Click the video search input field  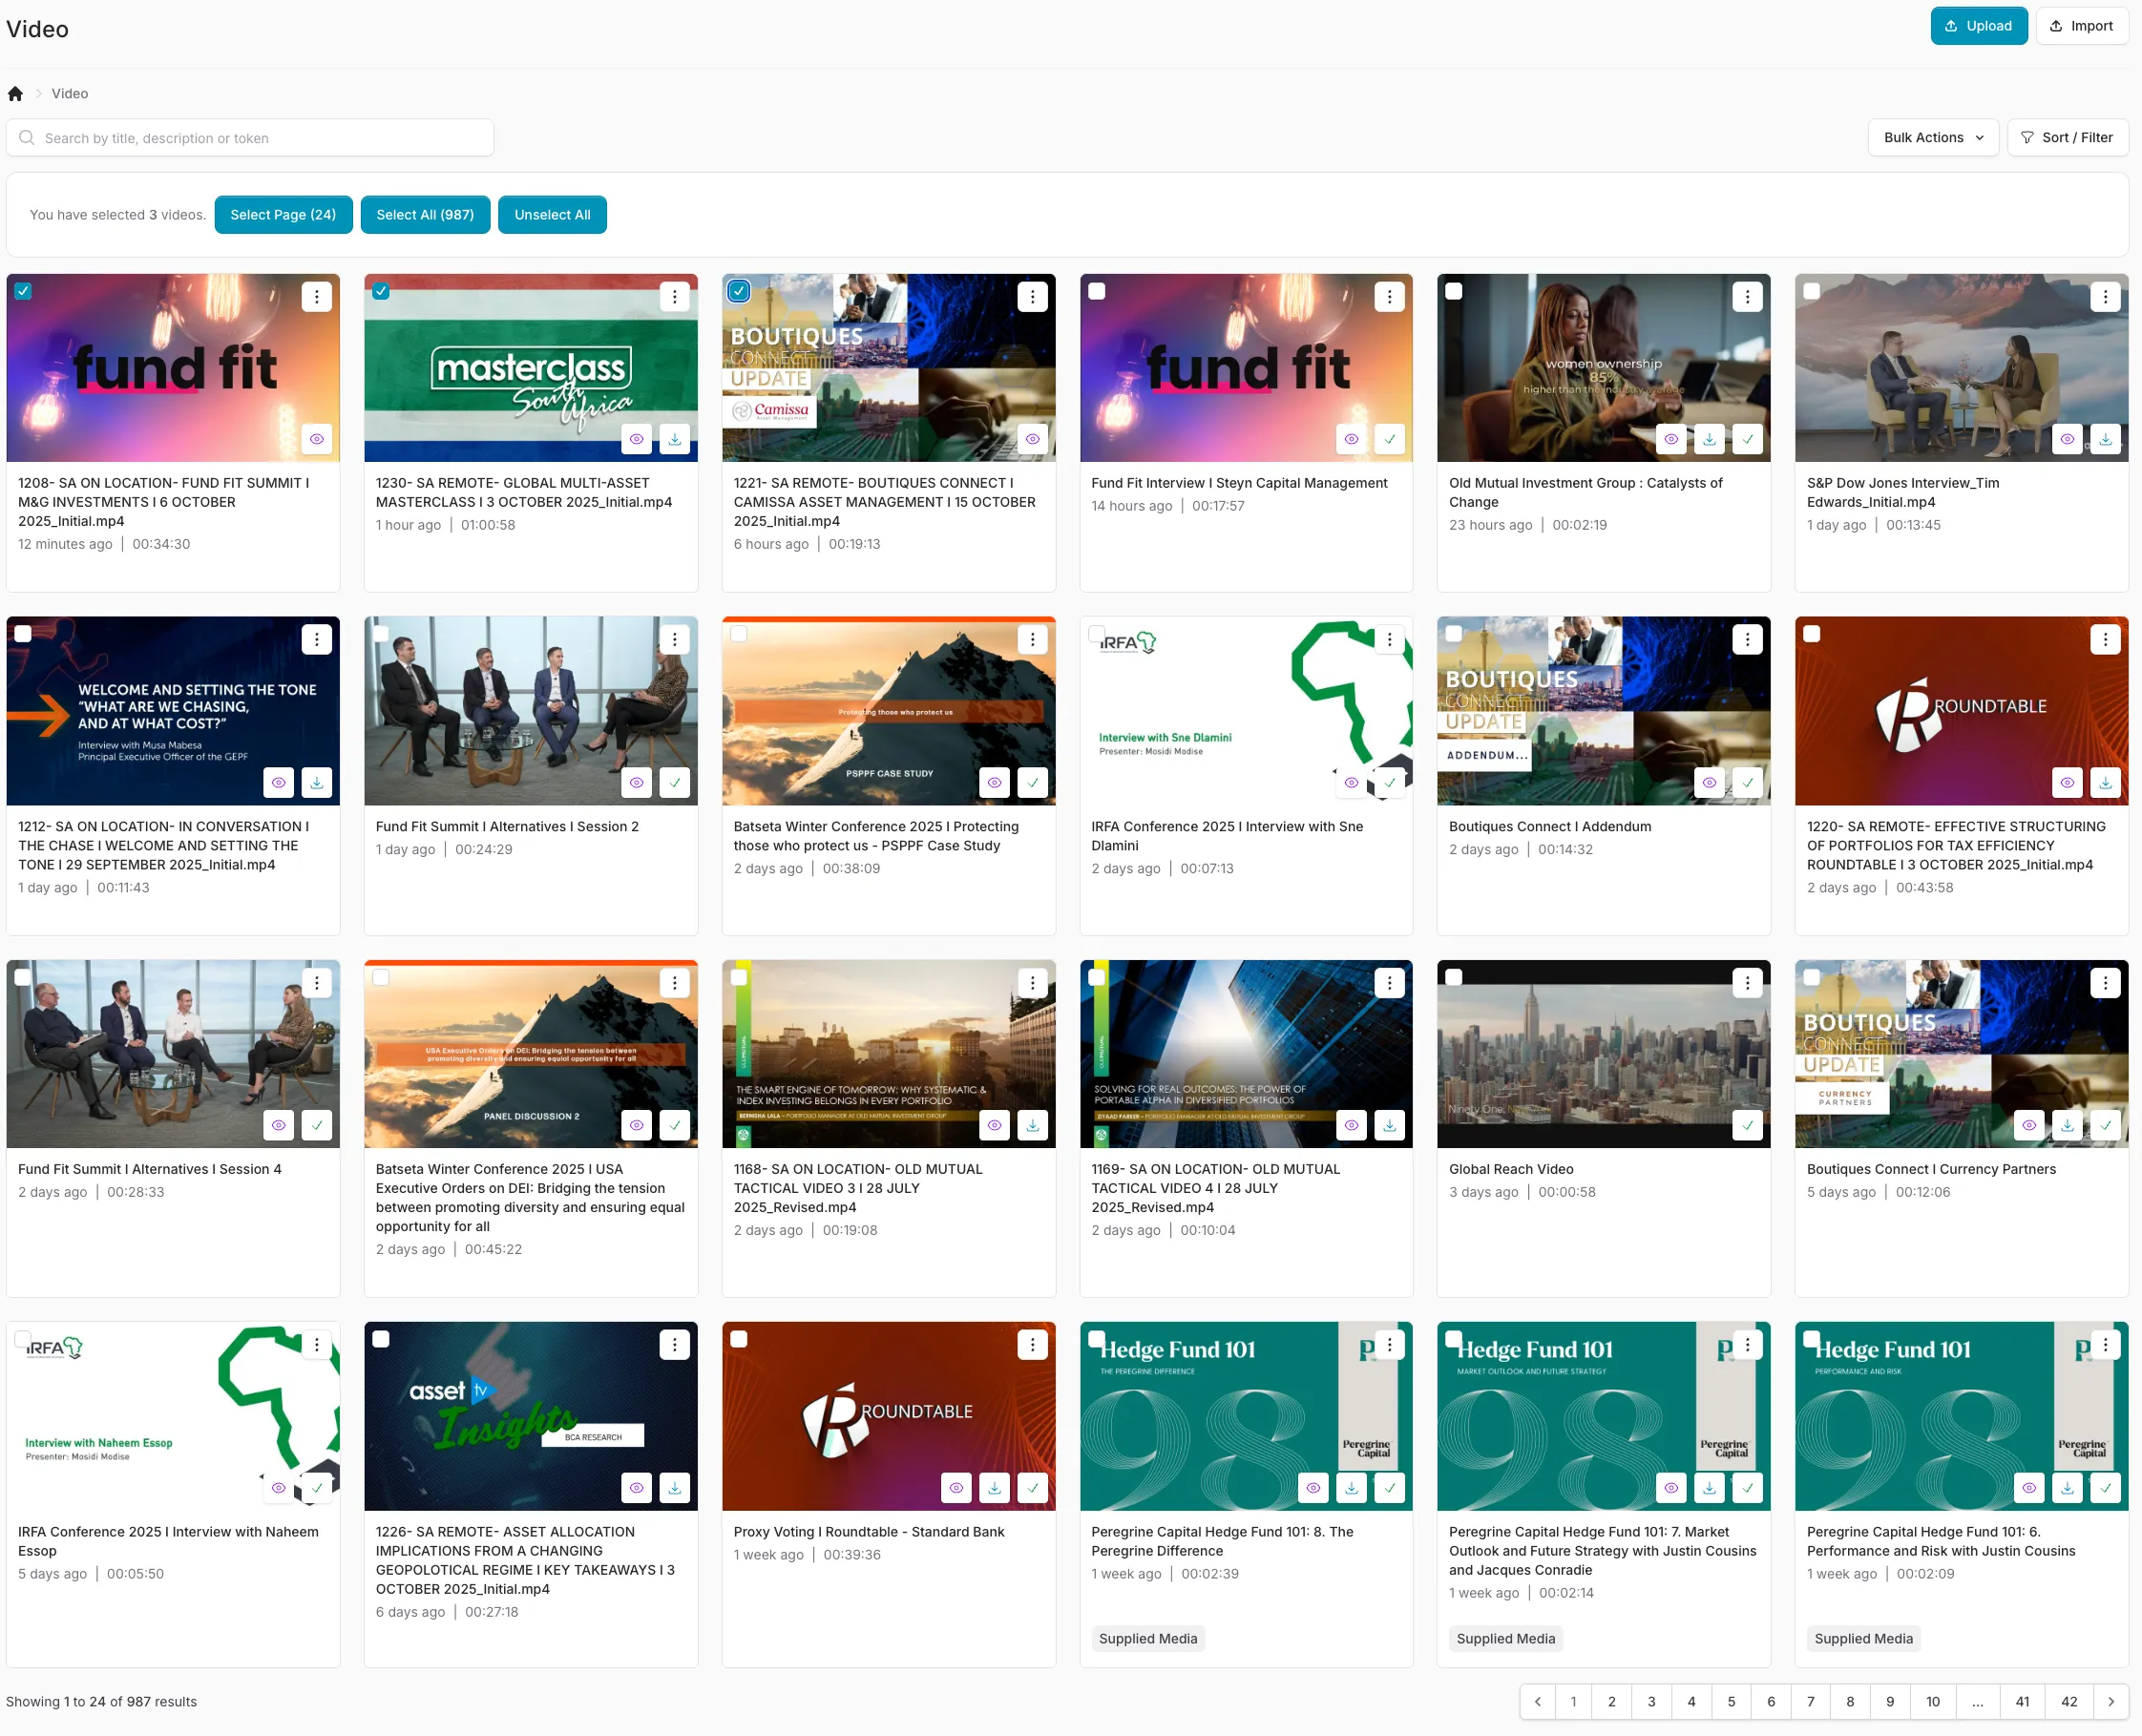(250, 138)
